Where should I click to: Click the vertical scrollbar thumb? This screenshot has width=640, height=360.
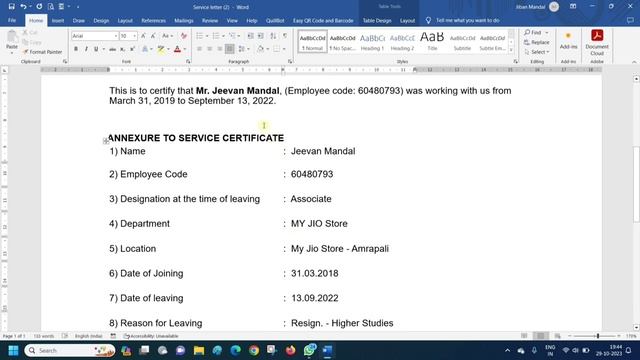[636, 184]
